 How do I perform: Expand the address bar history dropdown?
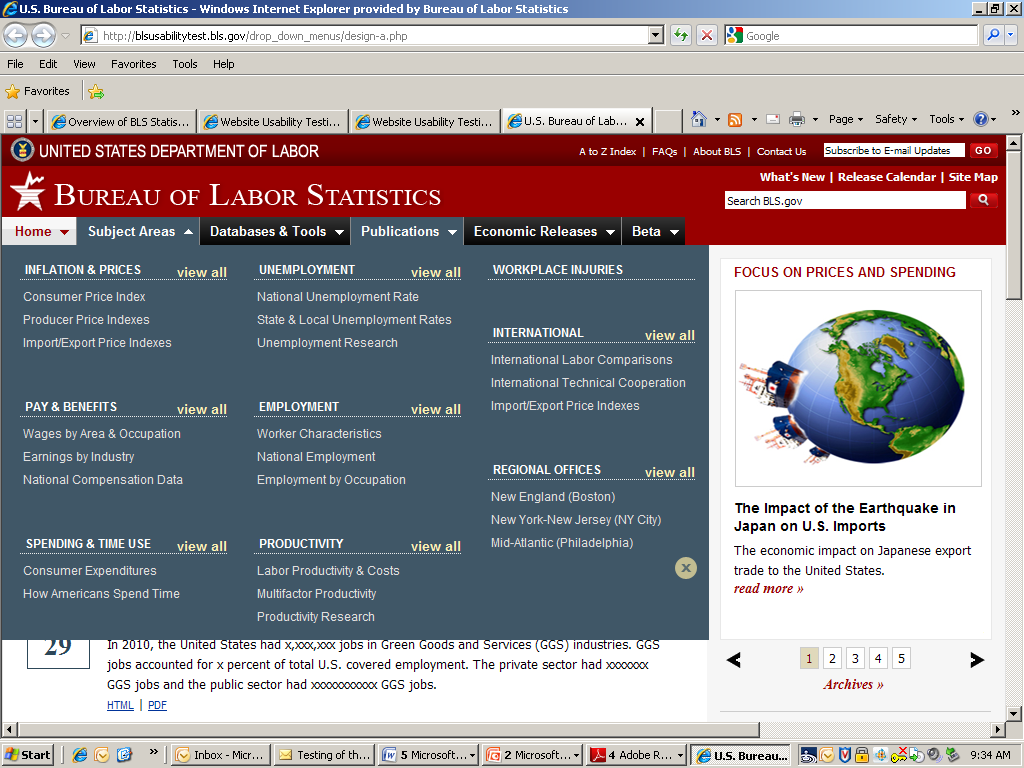(656, 35)
